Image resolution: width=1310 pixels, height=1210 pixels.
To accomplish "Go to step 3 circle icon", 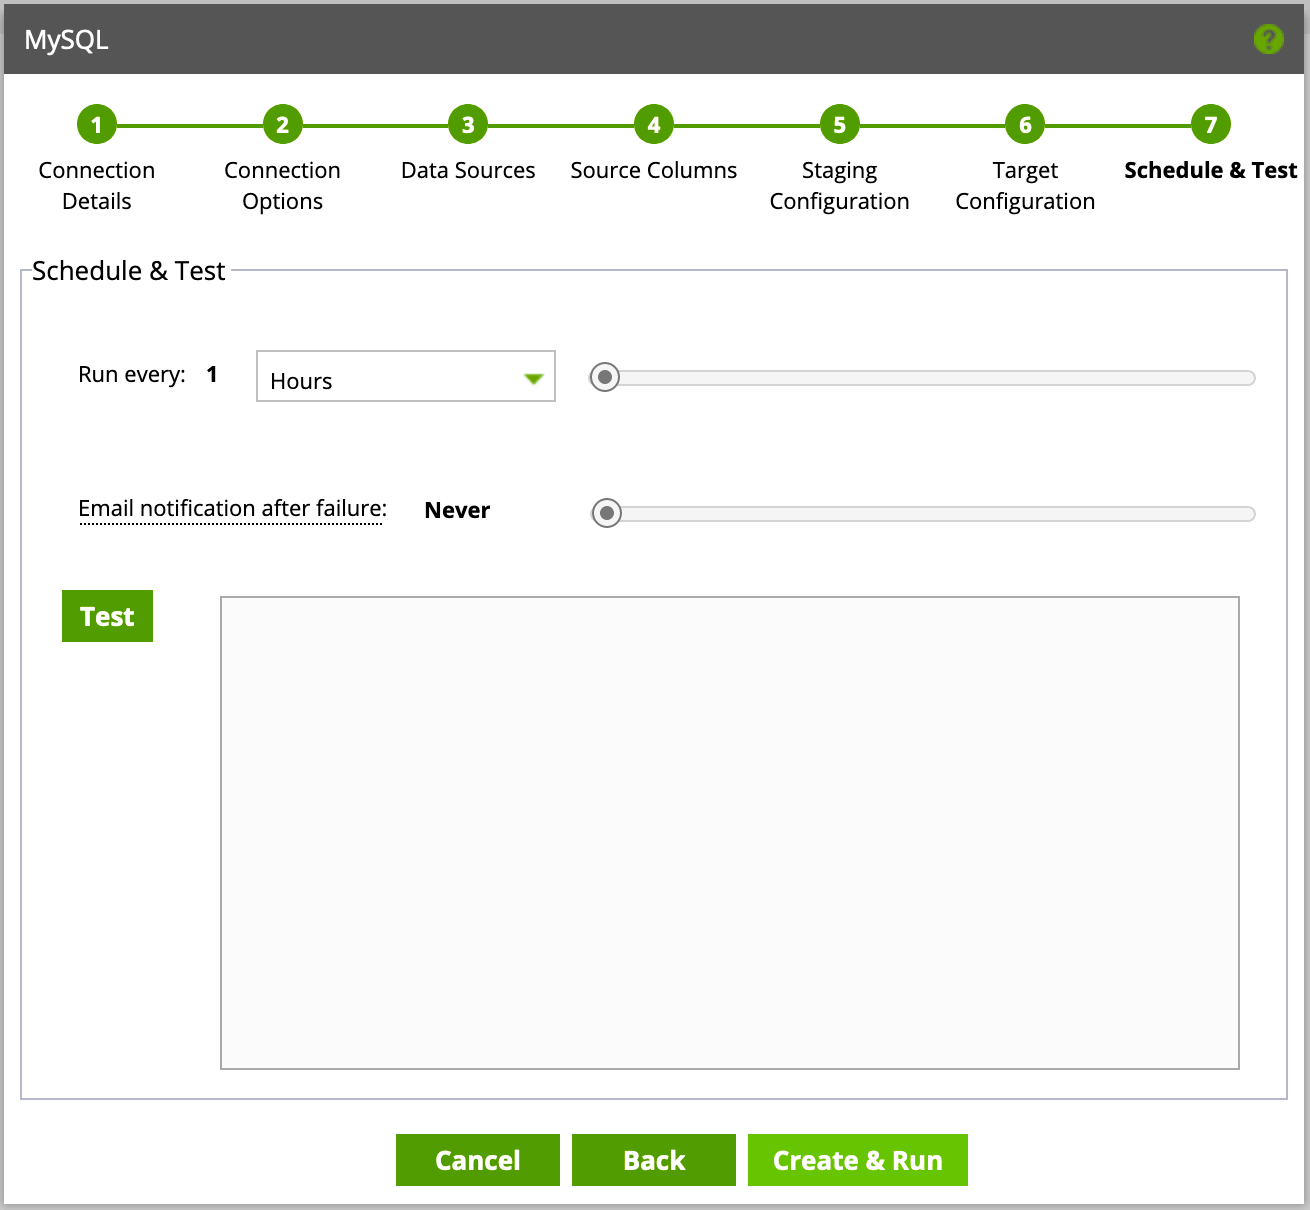I will (468, 125).
